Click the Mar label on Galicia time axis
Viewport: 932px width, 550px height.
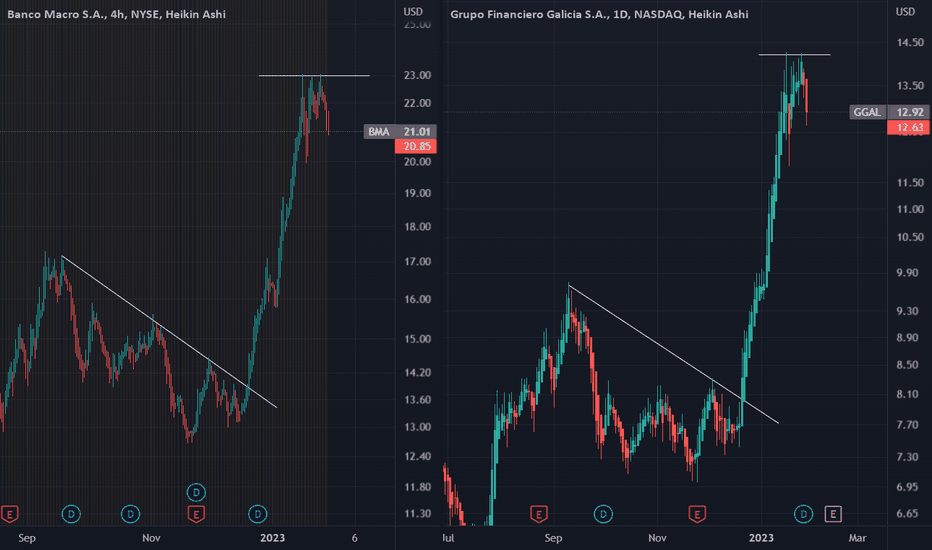(x=857, y=538)
